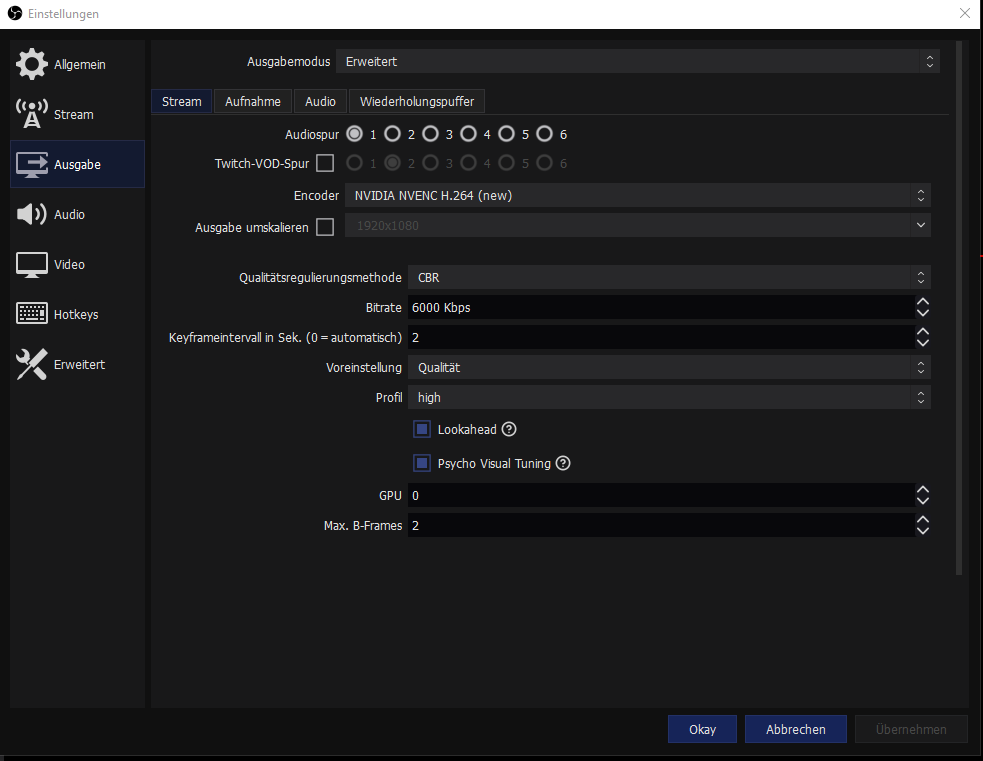Open the Hotkeys keyboard icon section
Screen dimensions: 983x761
(x=32, y=315)
